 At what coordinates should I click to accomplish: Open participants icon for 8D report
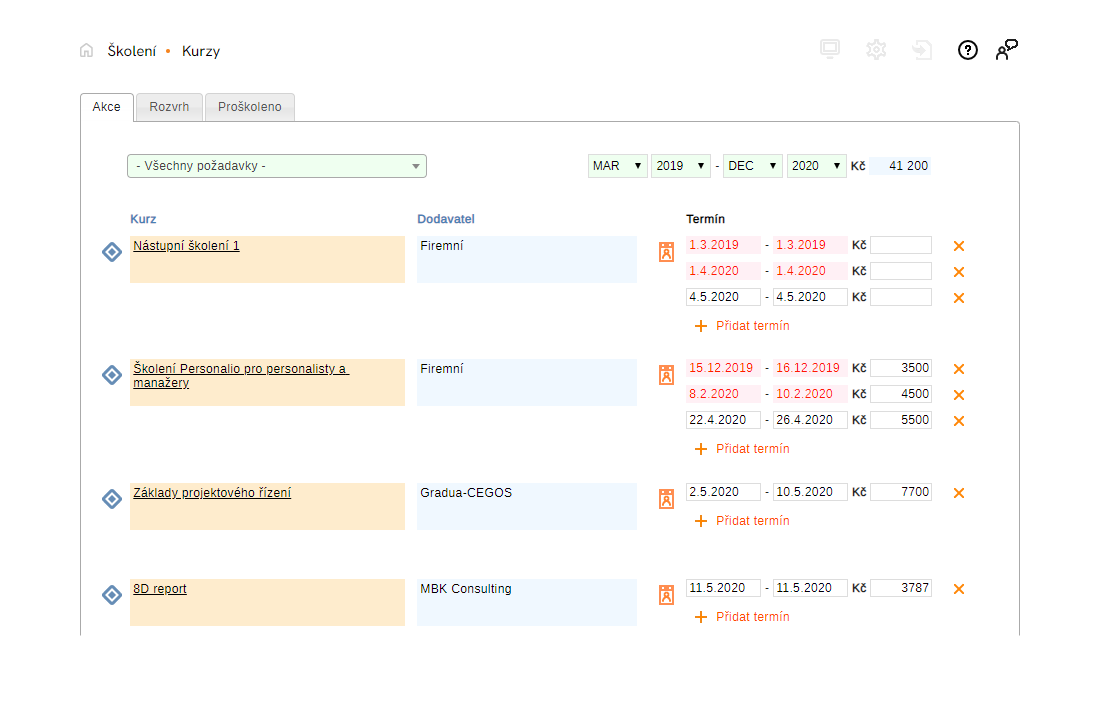[666, 594]
